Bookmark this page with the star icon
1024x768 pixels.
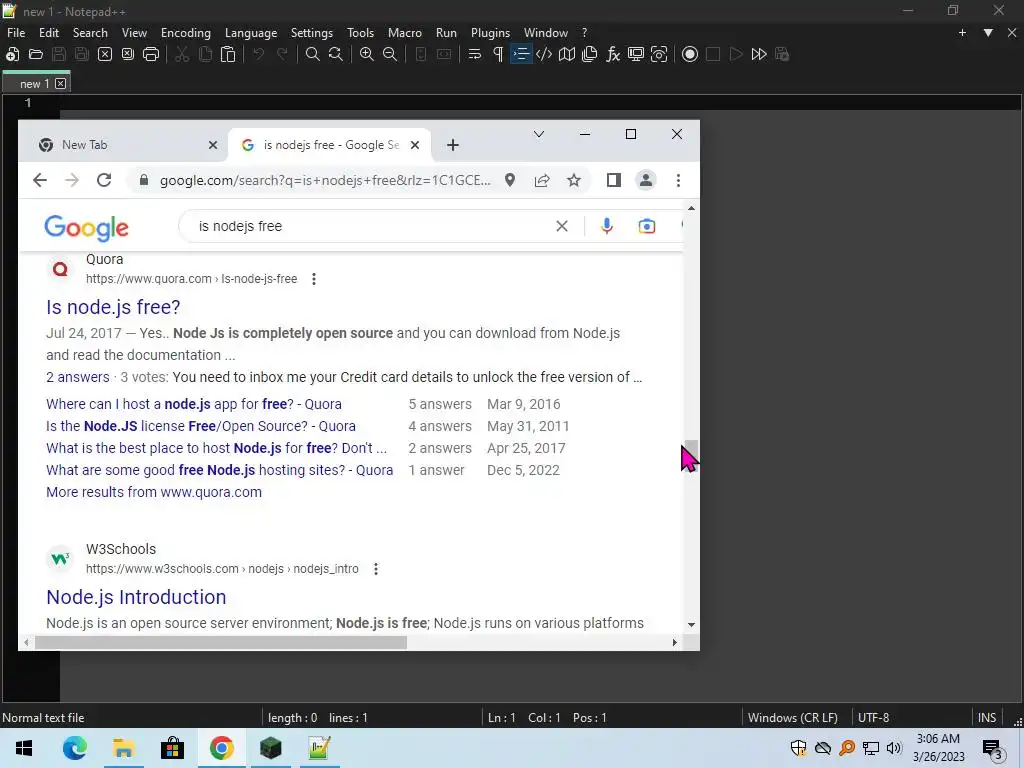[x=573, y=180]
